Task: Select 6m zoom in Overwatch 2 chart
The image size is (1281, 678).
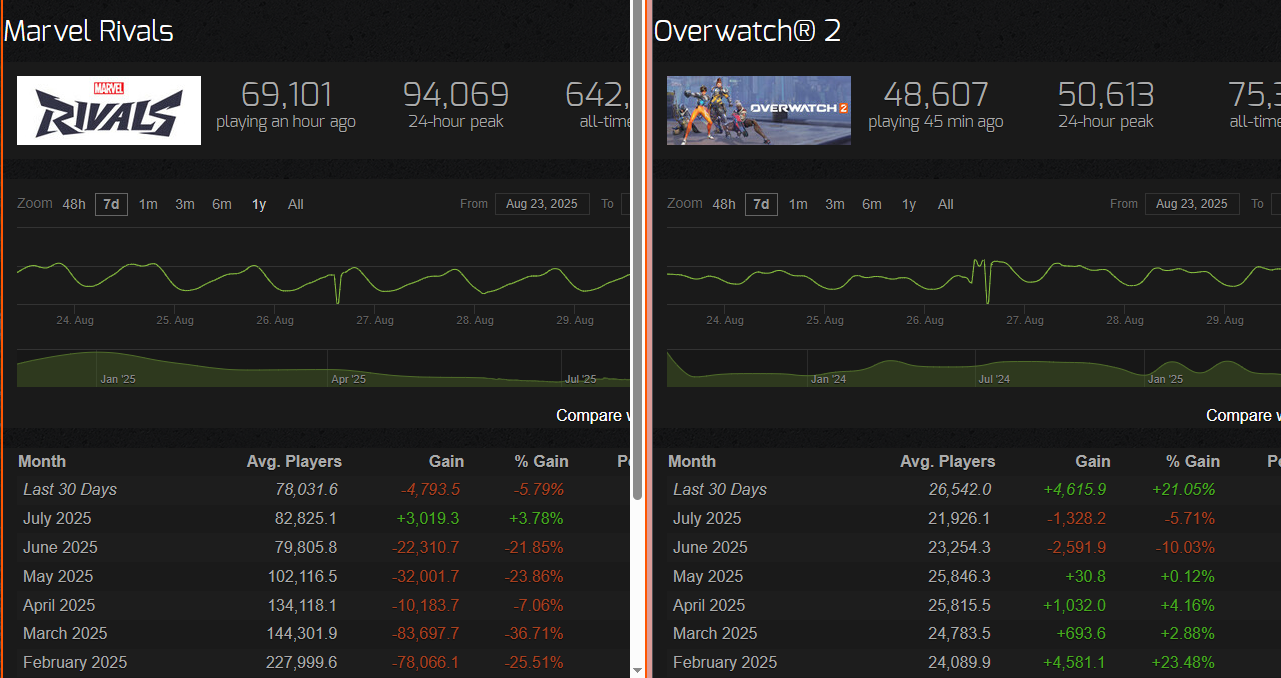Action: coord(872,204)
